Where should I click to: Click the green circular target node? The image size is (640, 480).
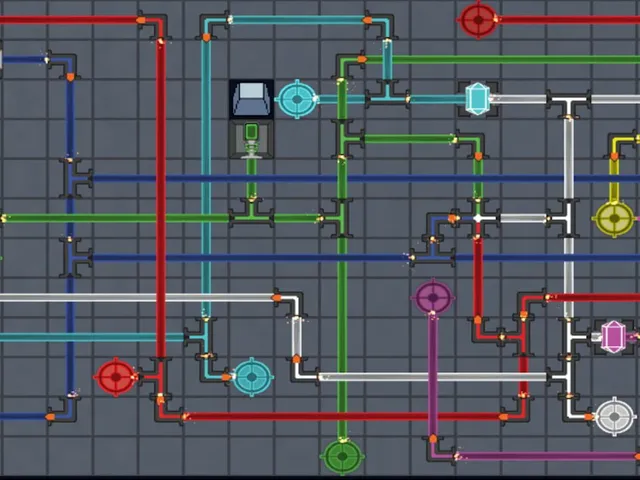342,456
